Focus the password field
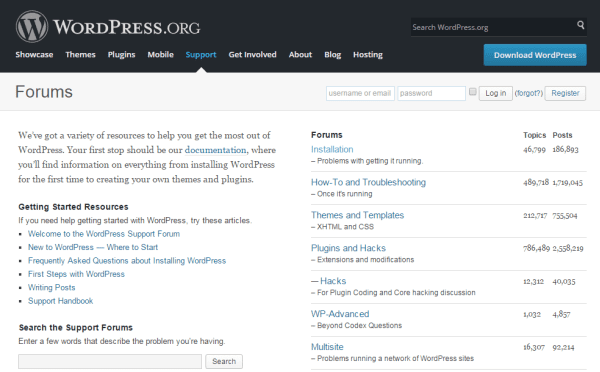 (431, 93)
